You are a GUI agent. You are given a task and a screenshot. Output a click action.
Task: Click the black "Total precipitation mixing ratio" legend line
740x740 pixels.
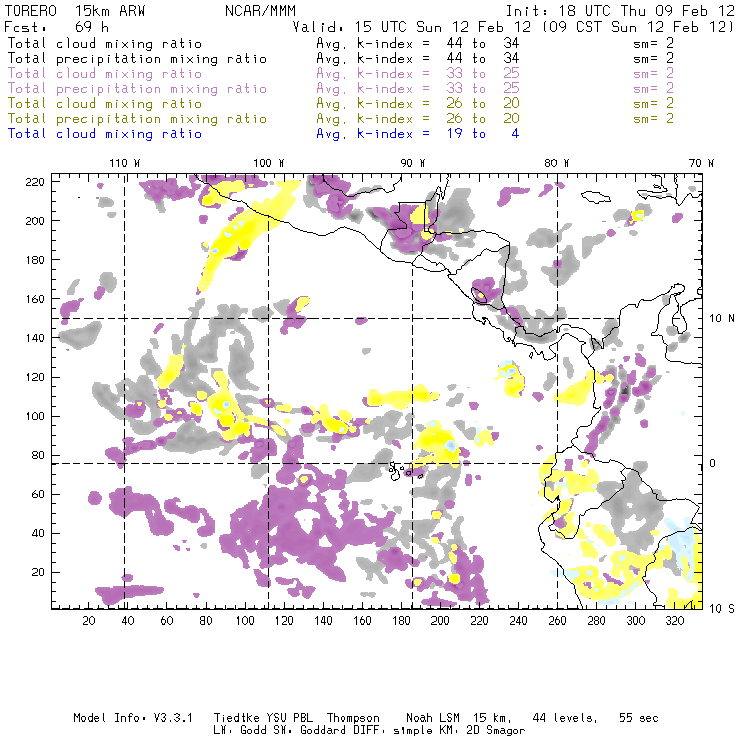[x=137, y=59]
